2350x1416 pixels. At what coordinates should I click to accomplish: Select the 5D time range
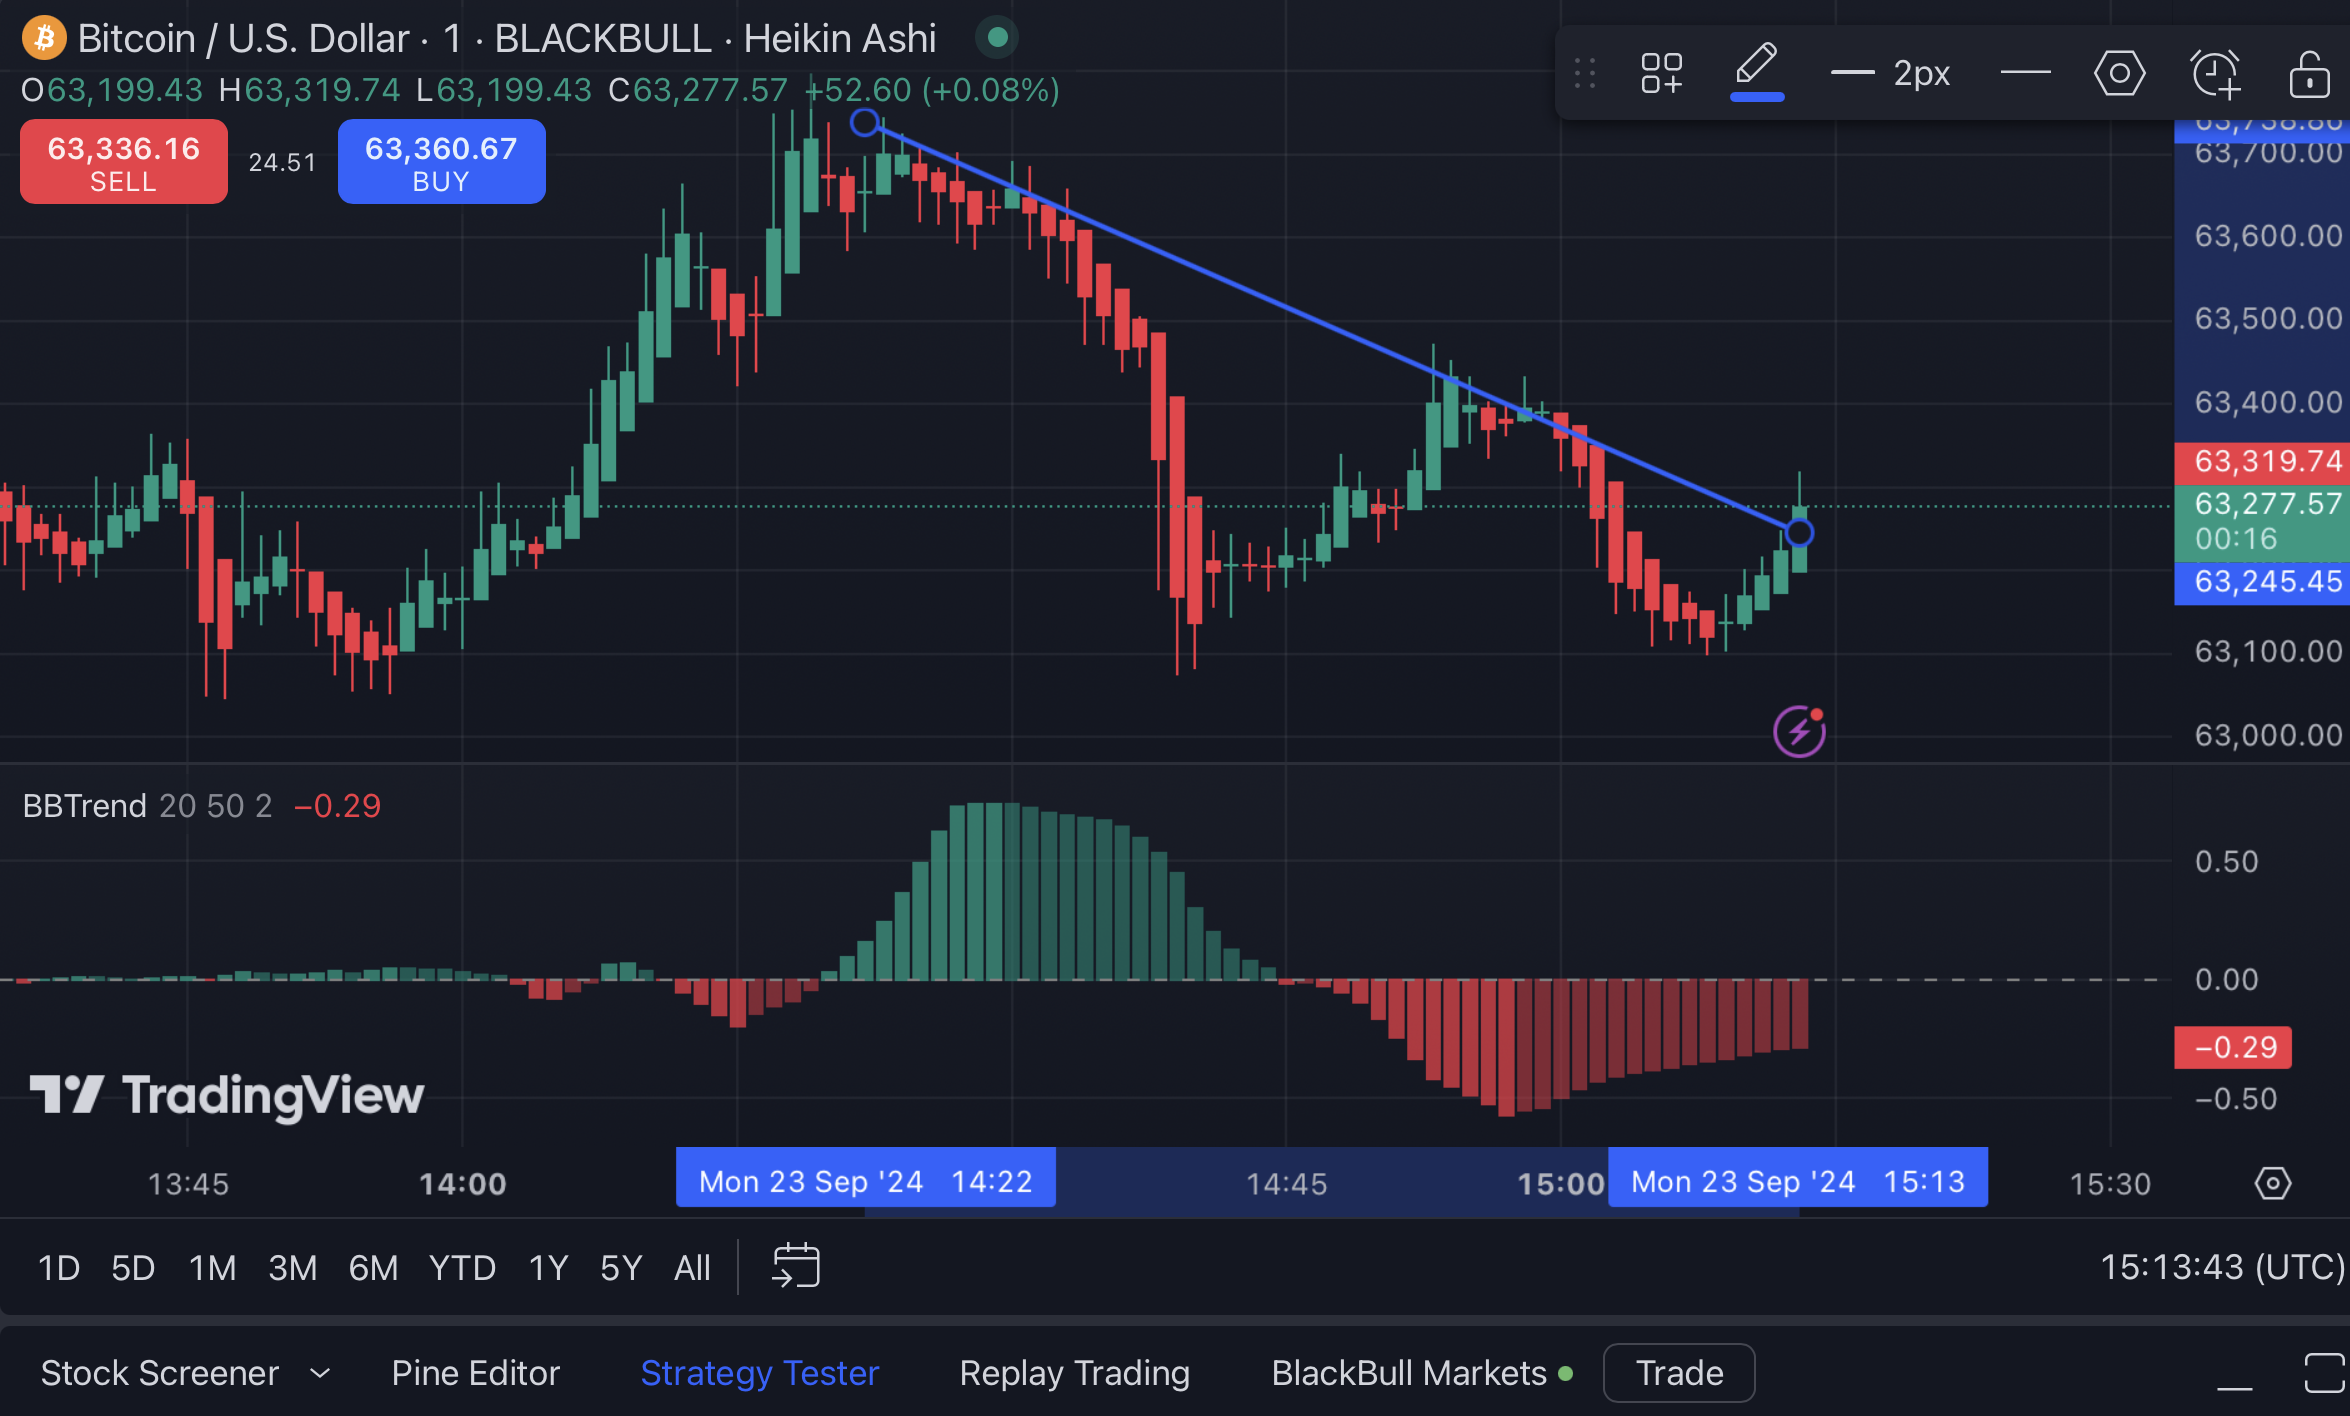pyautogui.click(x=133, y=1268)
